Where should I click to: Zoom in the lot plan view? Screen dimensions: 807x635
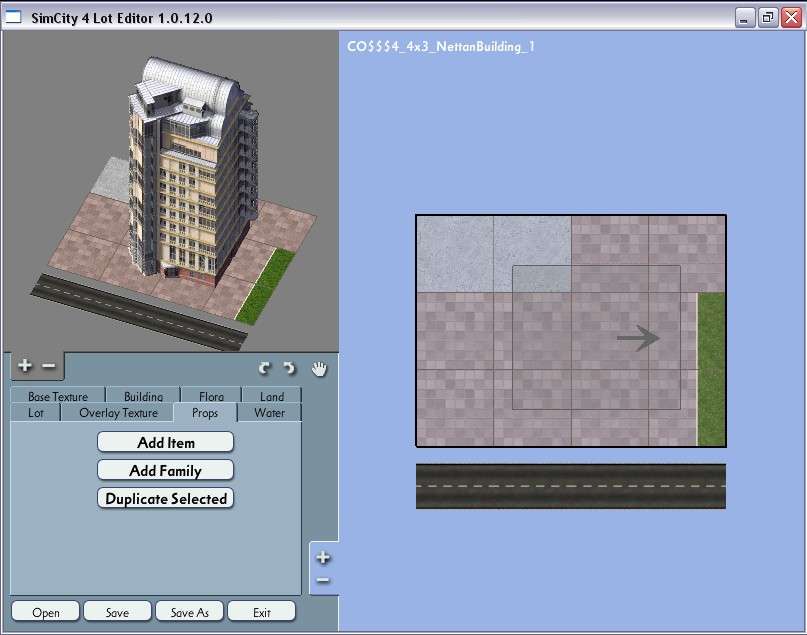tap(323, 557)
